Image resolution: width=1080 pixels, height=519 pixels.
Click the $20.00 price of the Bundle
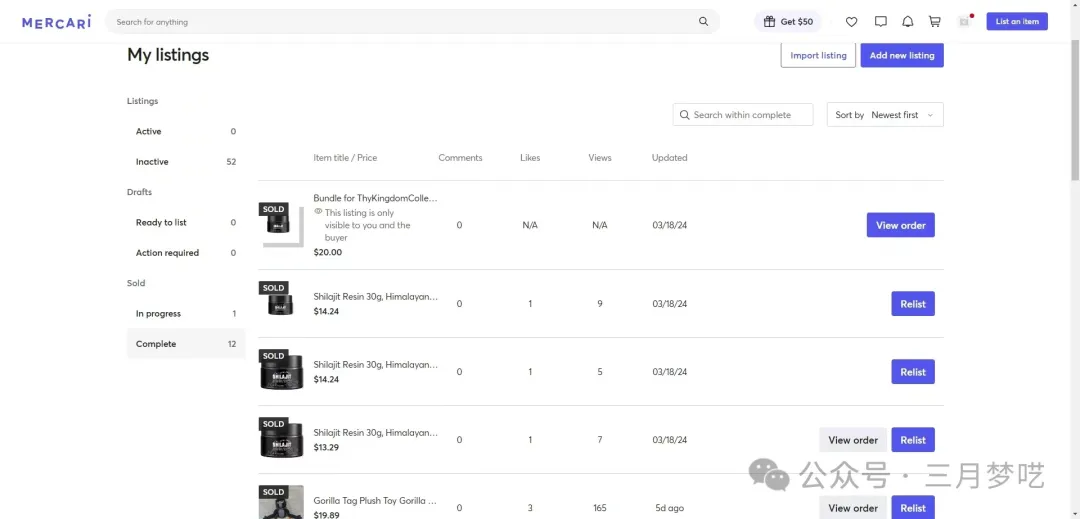point(328,253)
